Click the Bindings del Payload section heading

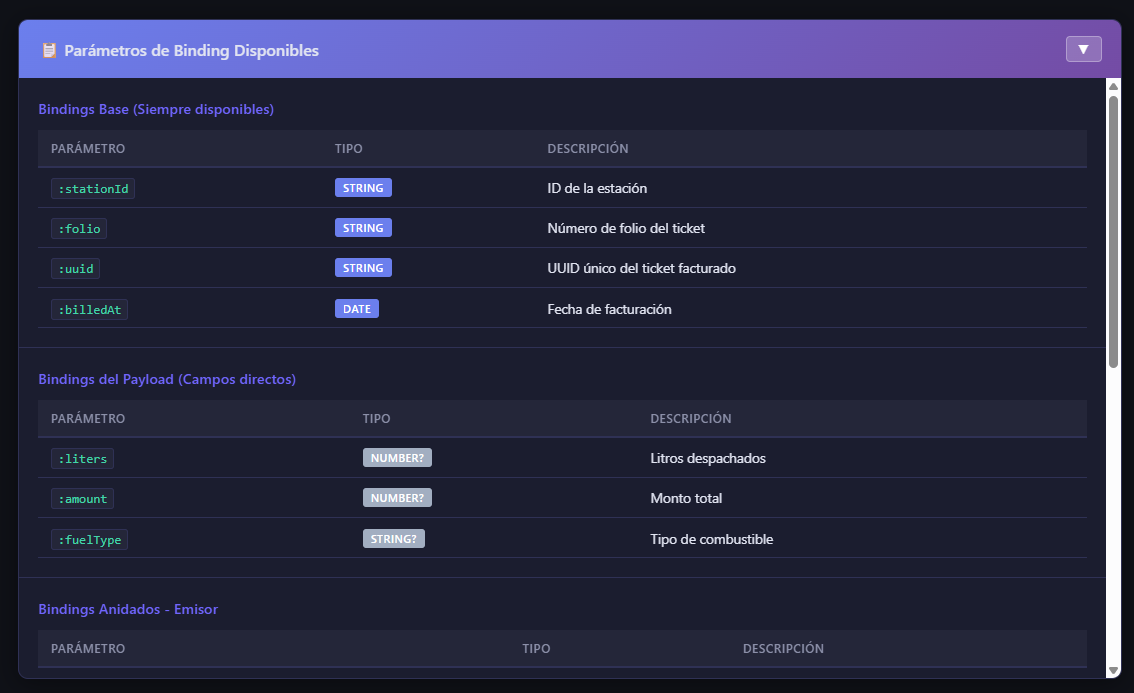click(x=167, y=379)
